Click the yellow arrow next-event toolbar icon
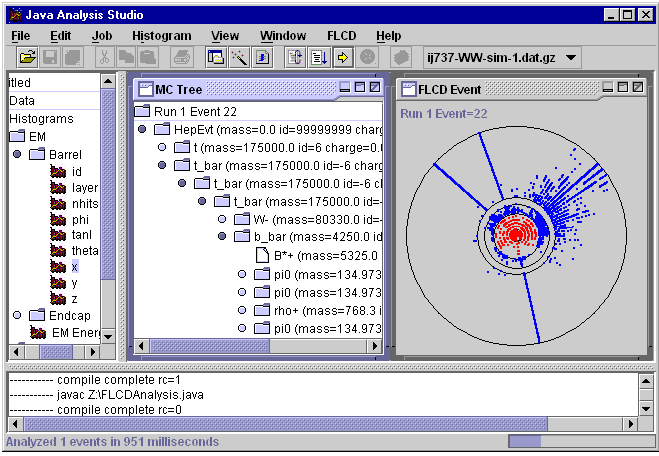659x456 pixels. (343, 58)
